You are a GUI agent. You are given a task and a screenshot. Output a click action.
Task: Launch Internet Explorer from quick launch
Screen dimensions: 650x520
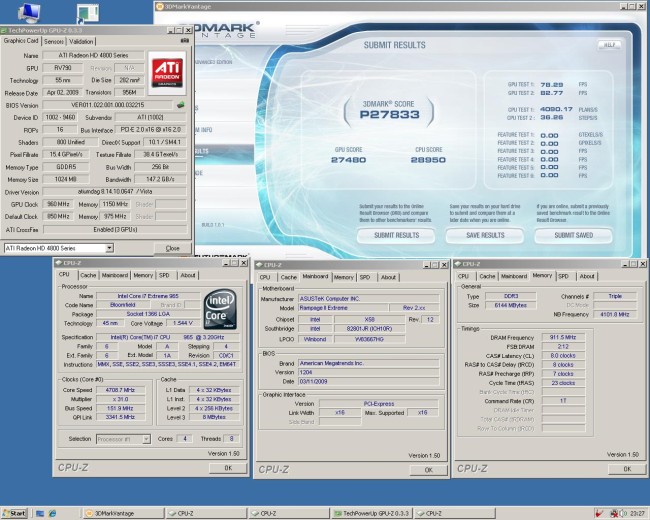pos(52,513)
